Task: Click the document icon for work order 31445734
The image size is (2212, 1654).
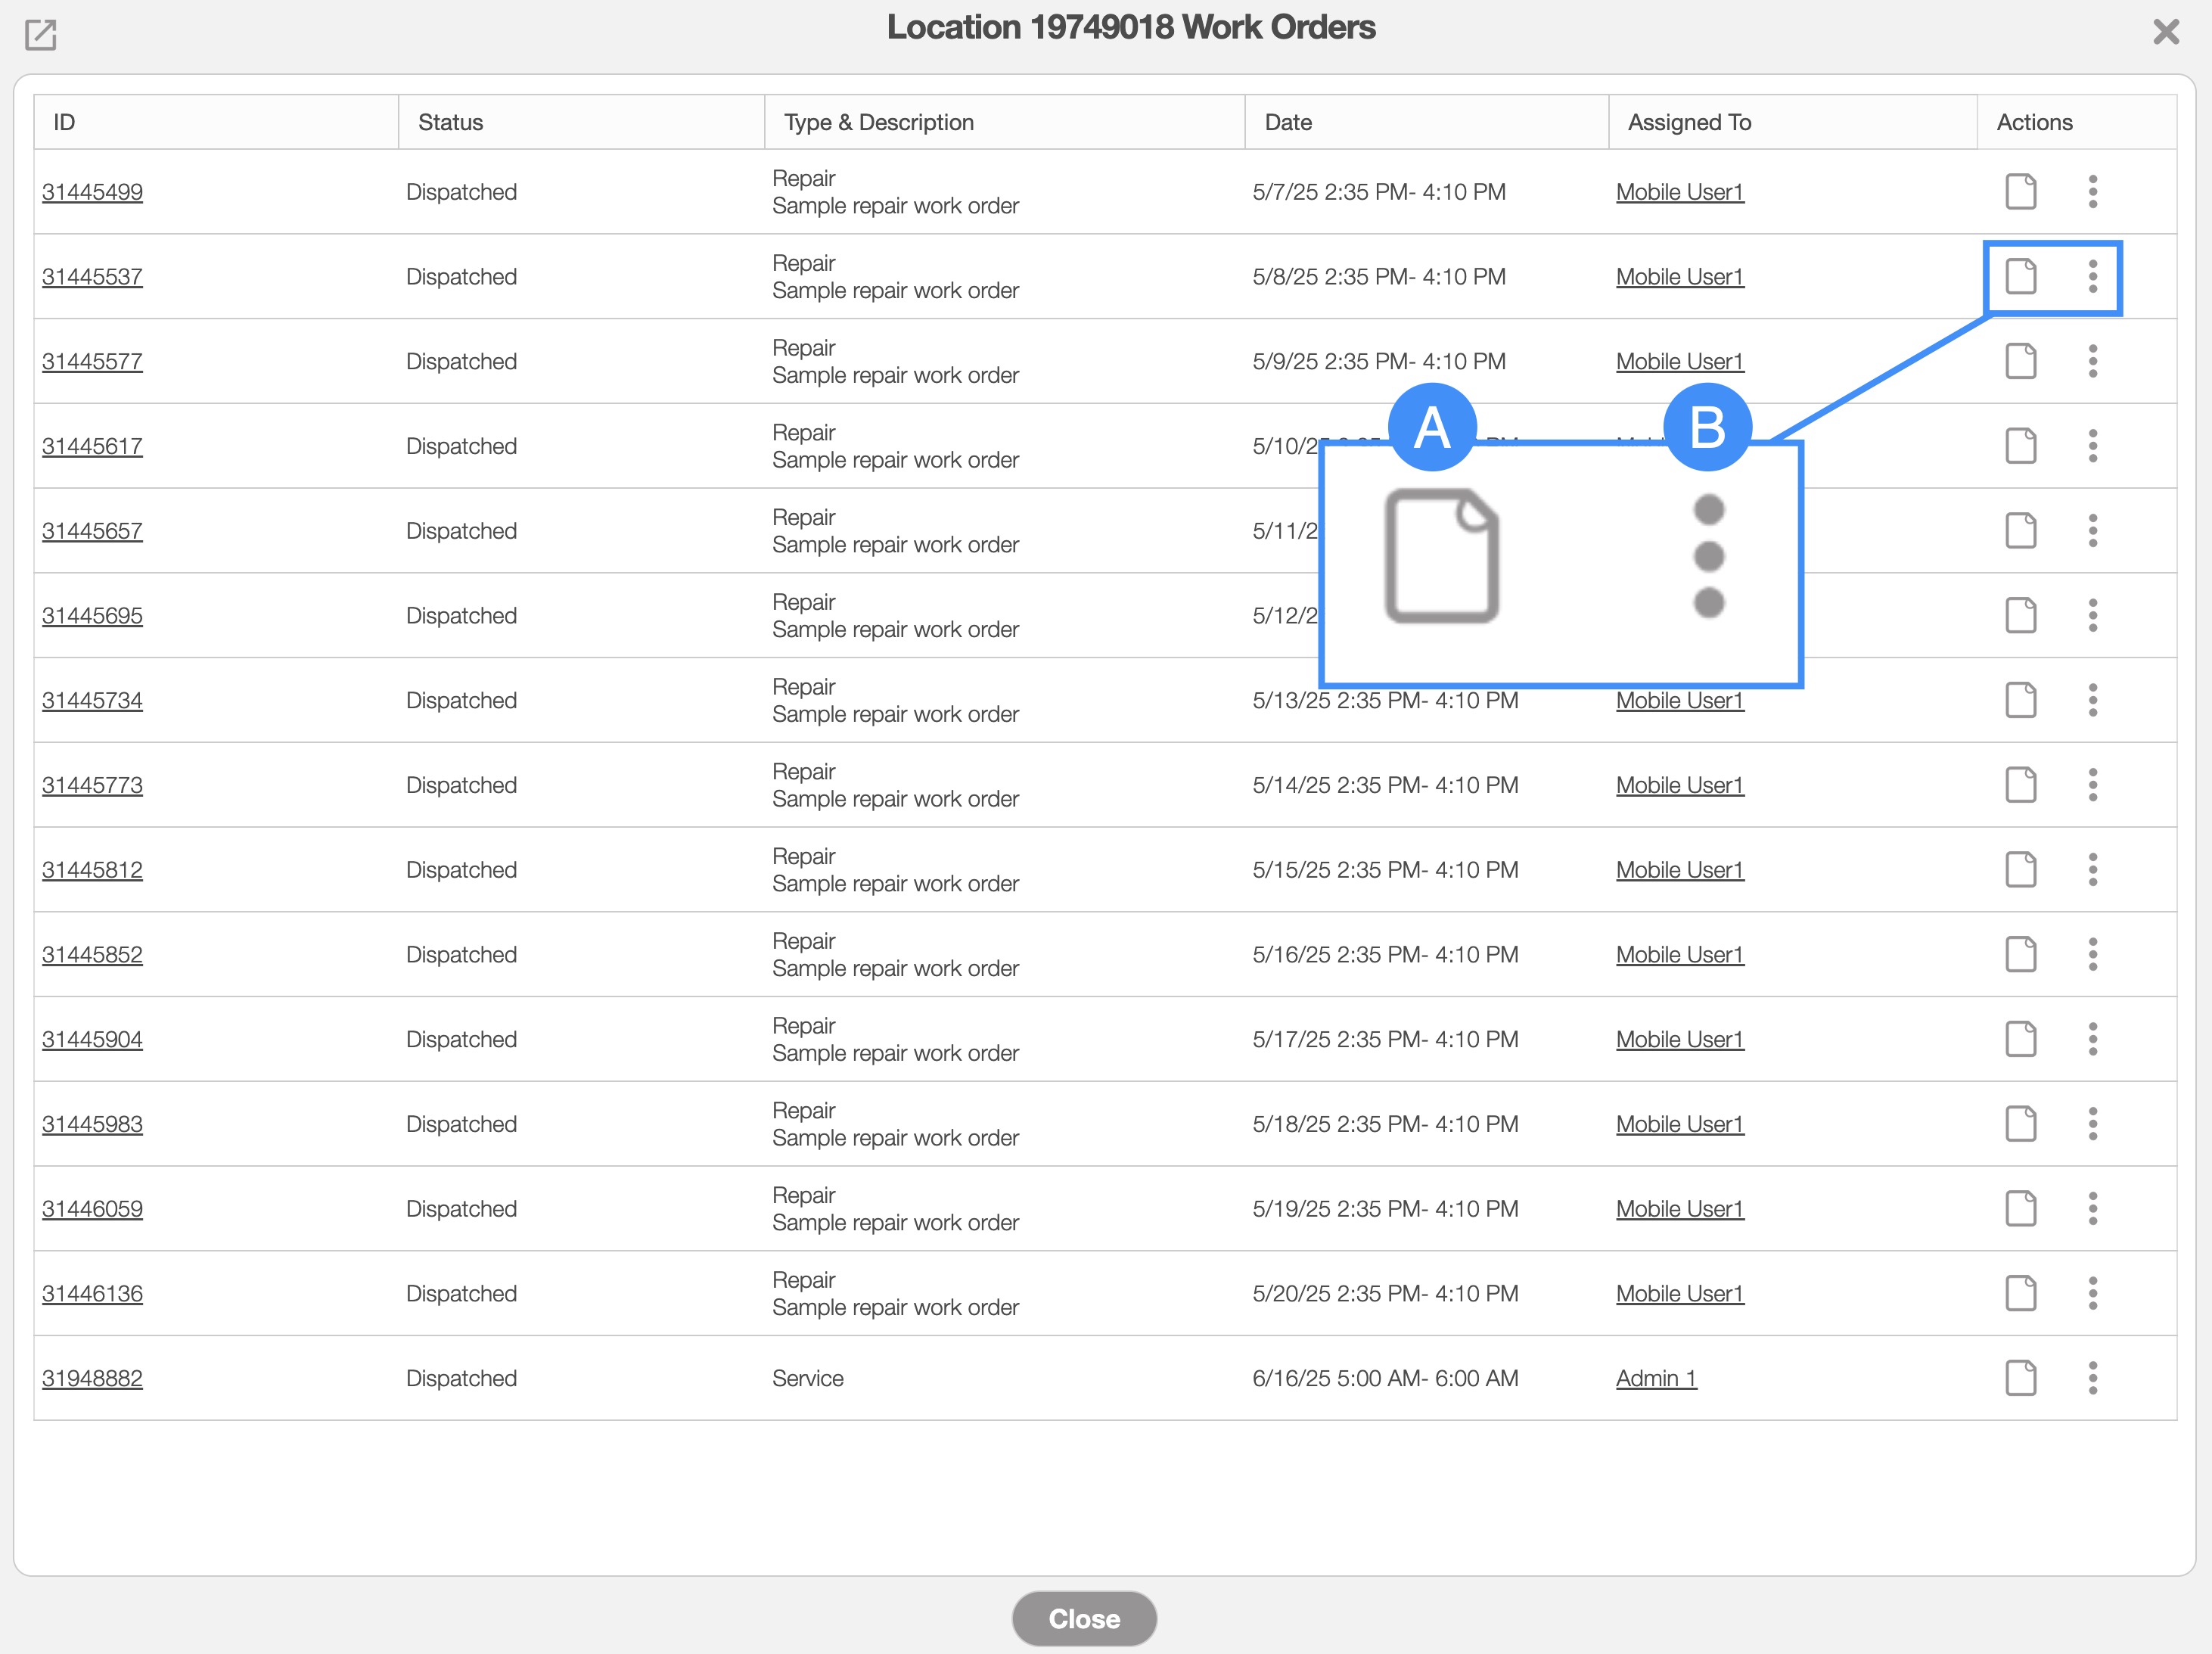Action: tap(2020, 700)
